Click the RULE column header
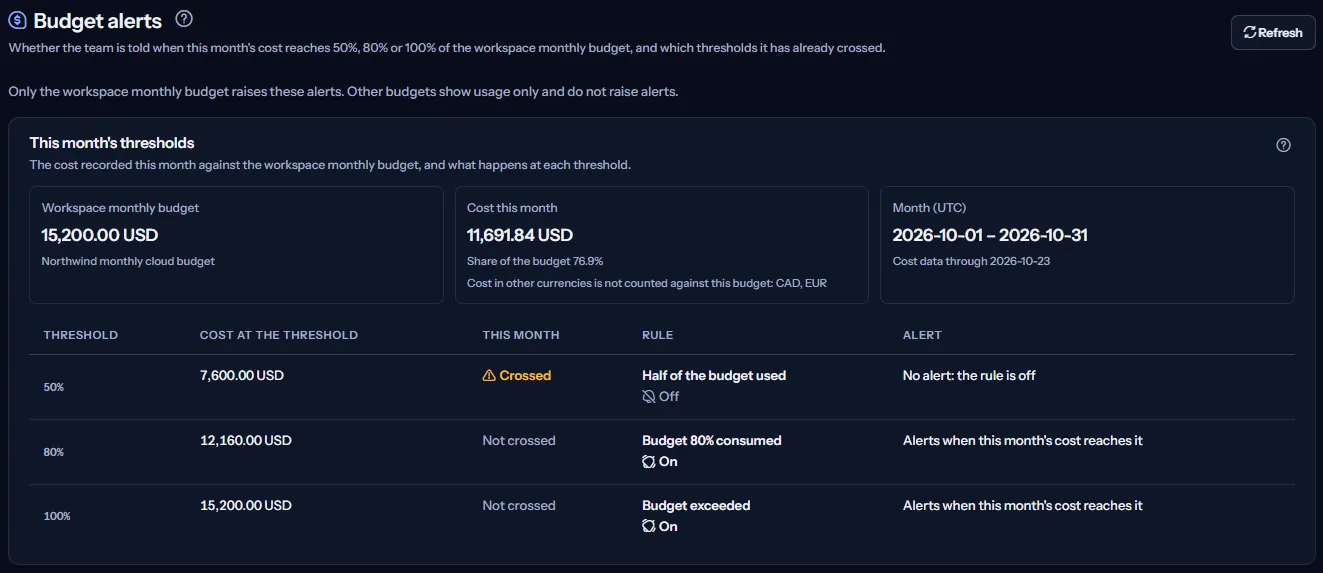This screenshot has width=1323, height=573. tap(658, 335)
